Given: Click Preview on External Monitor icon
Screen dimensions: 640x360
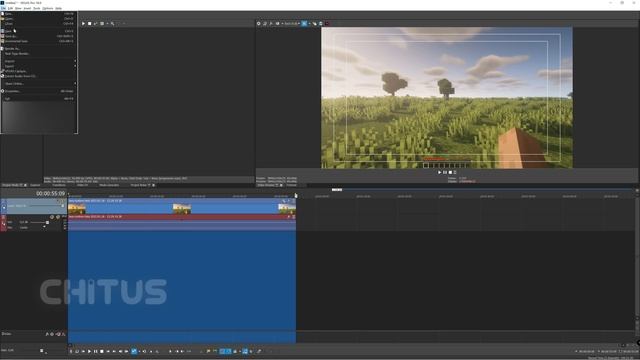Looking at the screenshot, I should click(264, 24).
